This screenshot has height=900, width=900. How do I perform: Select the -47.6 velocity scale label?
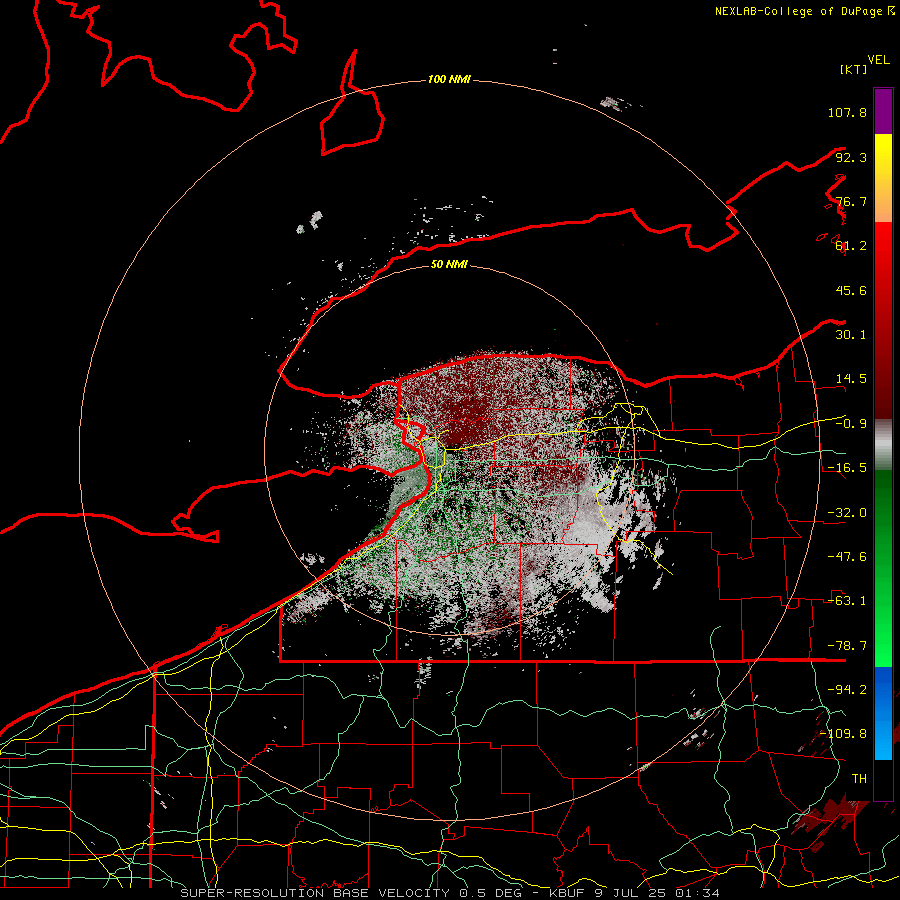[847, 557]
